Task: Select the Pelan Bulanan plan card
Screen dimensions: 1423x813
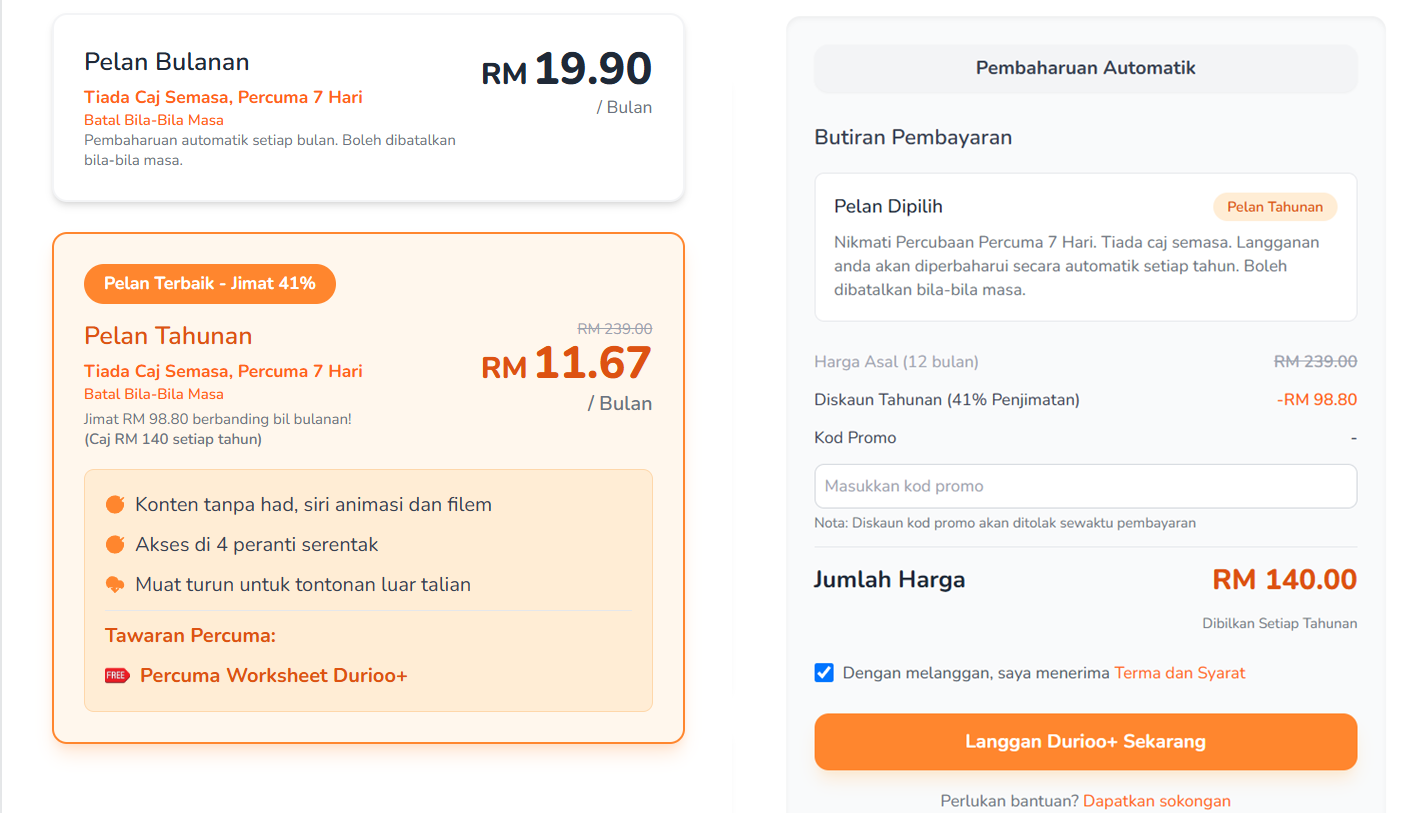Action: tap(368, 108)
